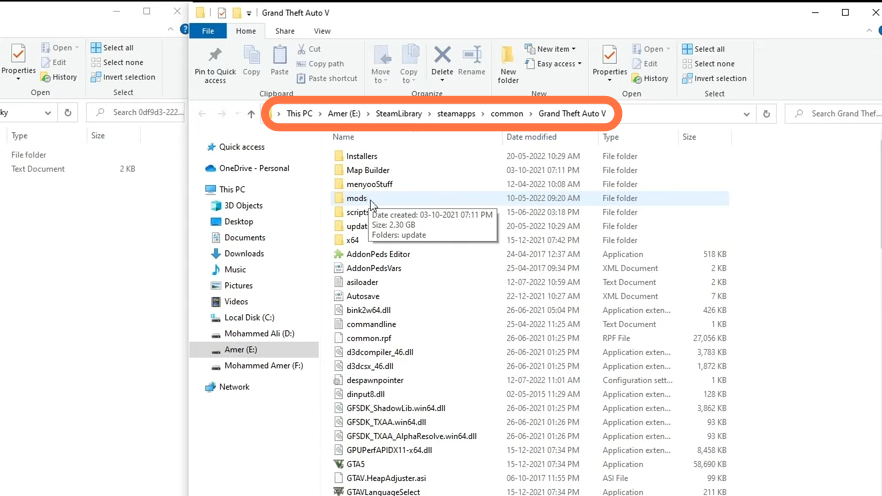Click the Up directory arrow
This screenshot has height=496, width=882.
coord(251,114)
